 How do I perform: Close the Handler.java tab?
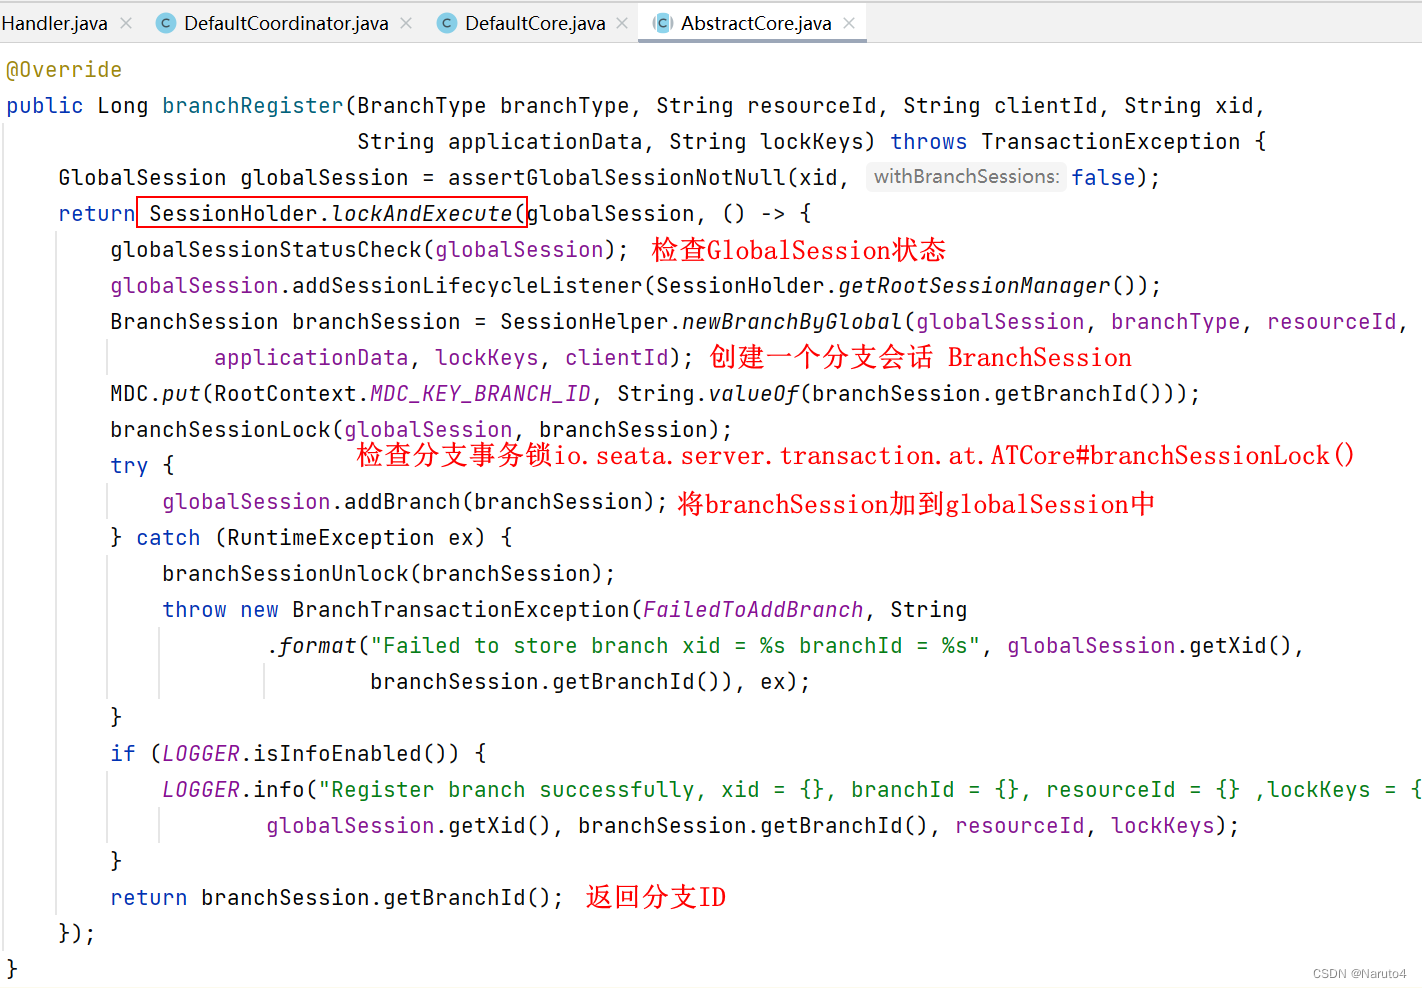click(x=126, y=23)
